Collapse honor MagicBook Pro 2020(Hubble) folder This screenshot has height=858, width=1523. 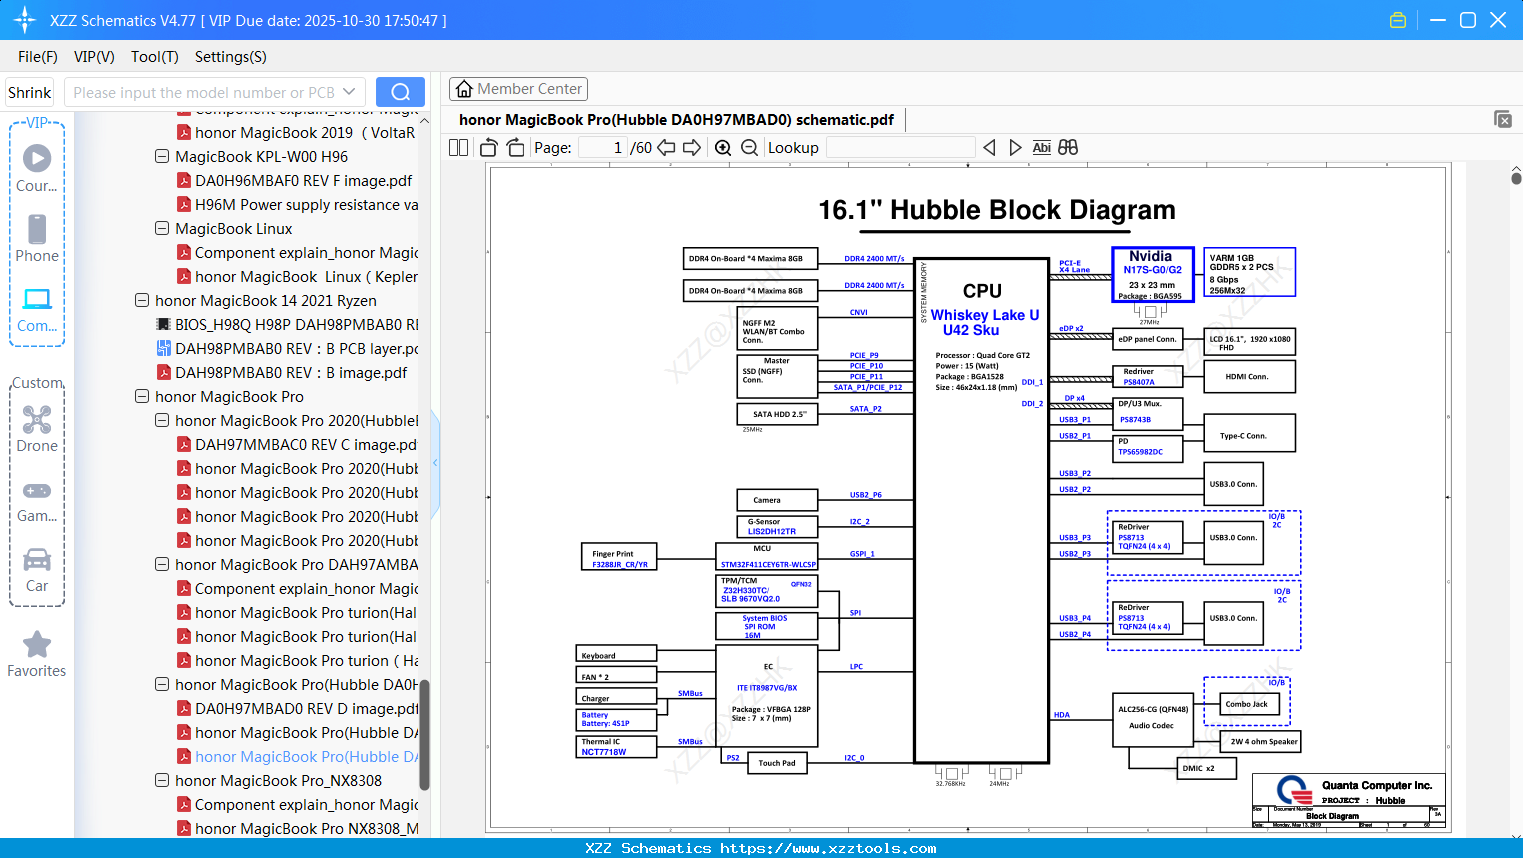pos(162,420)
